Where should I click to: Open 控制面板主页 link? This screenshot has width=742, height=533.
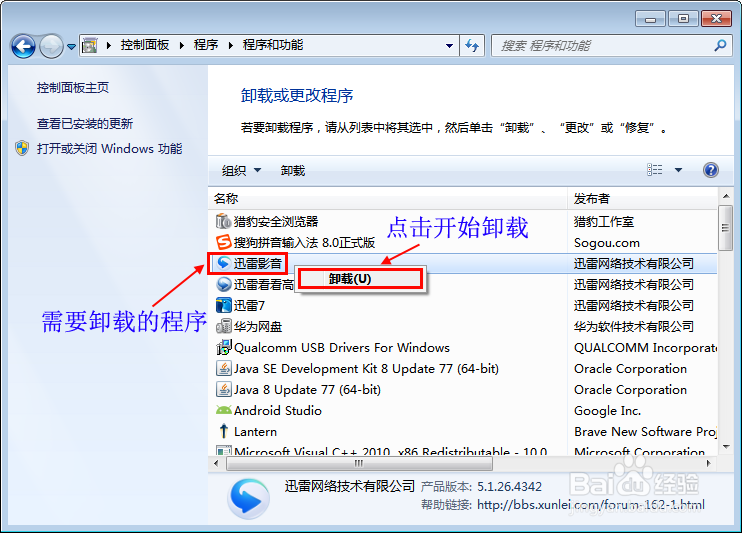[73, 88]
